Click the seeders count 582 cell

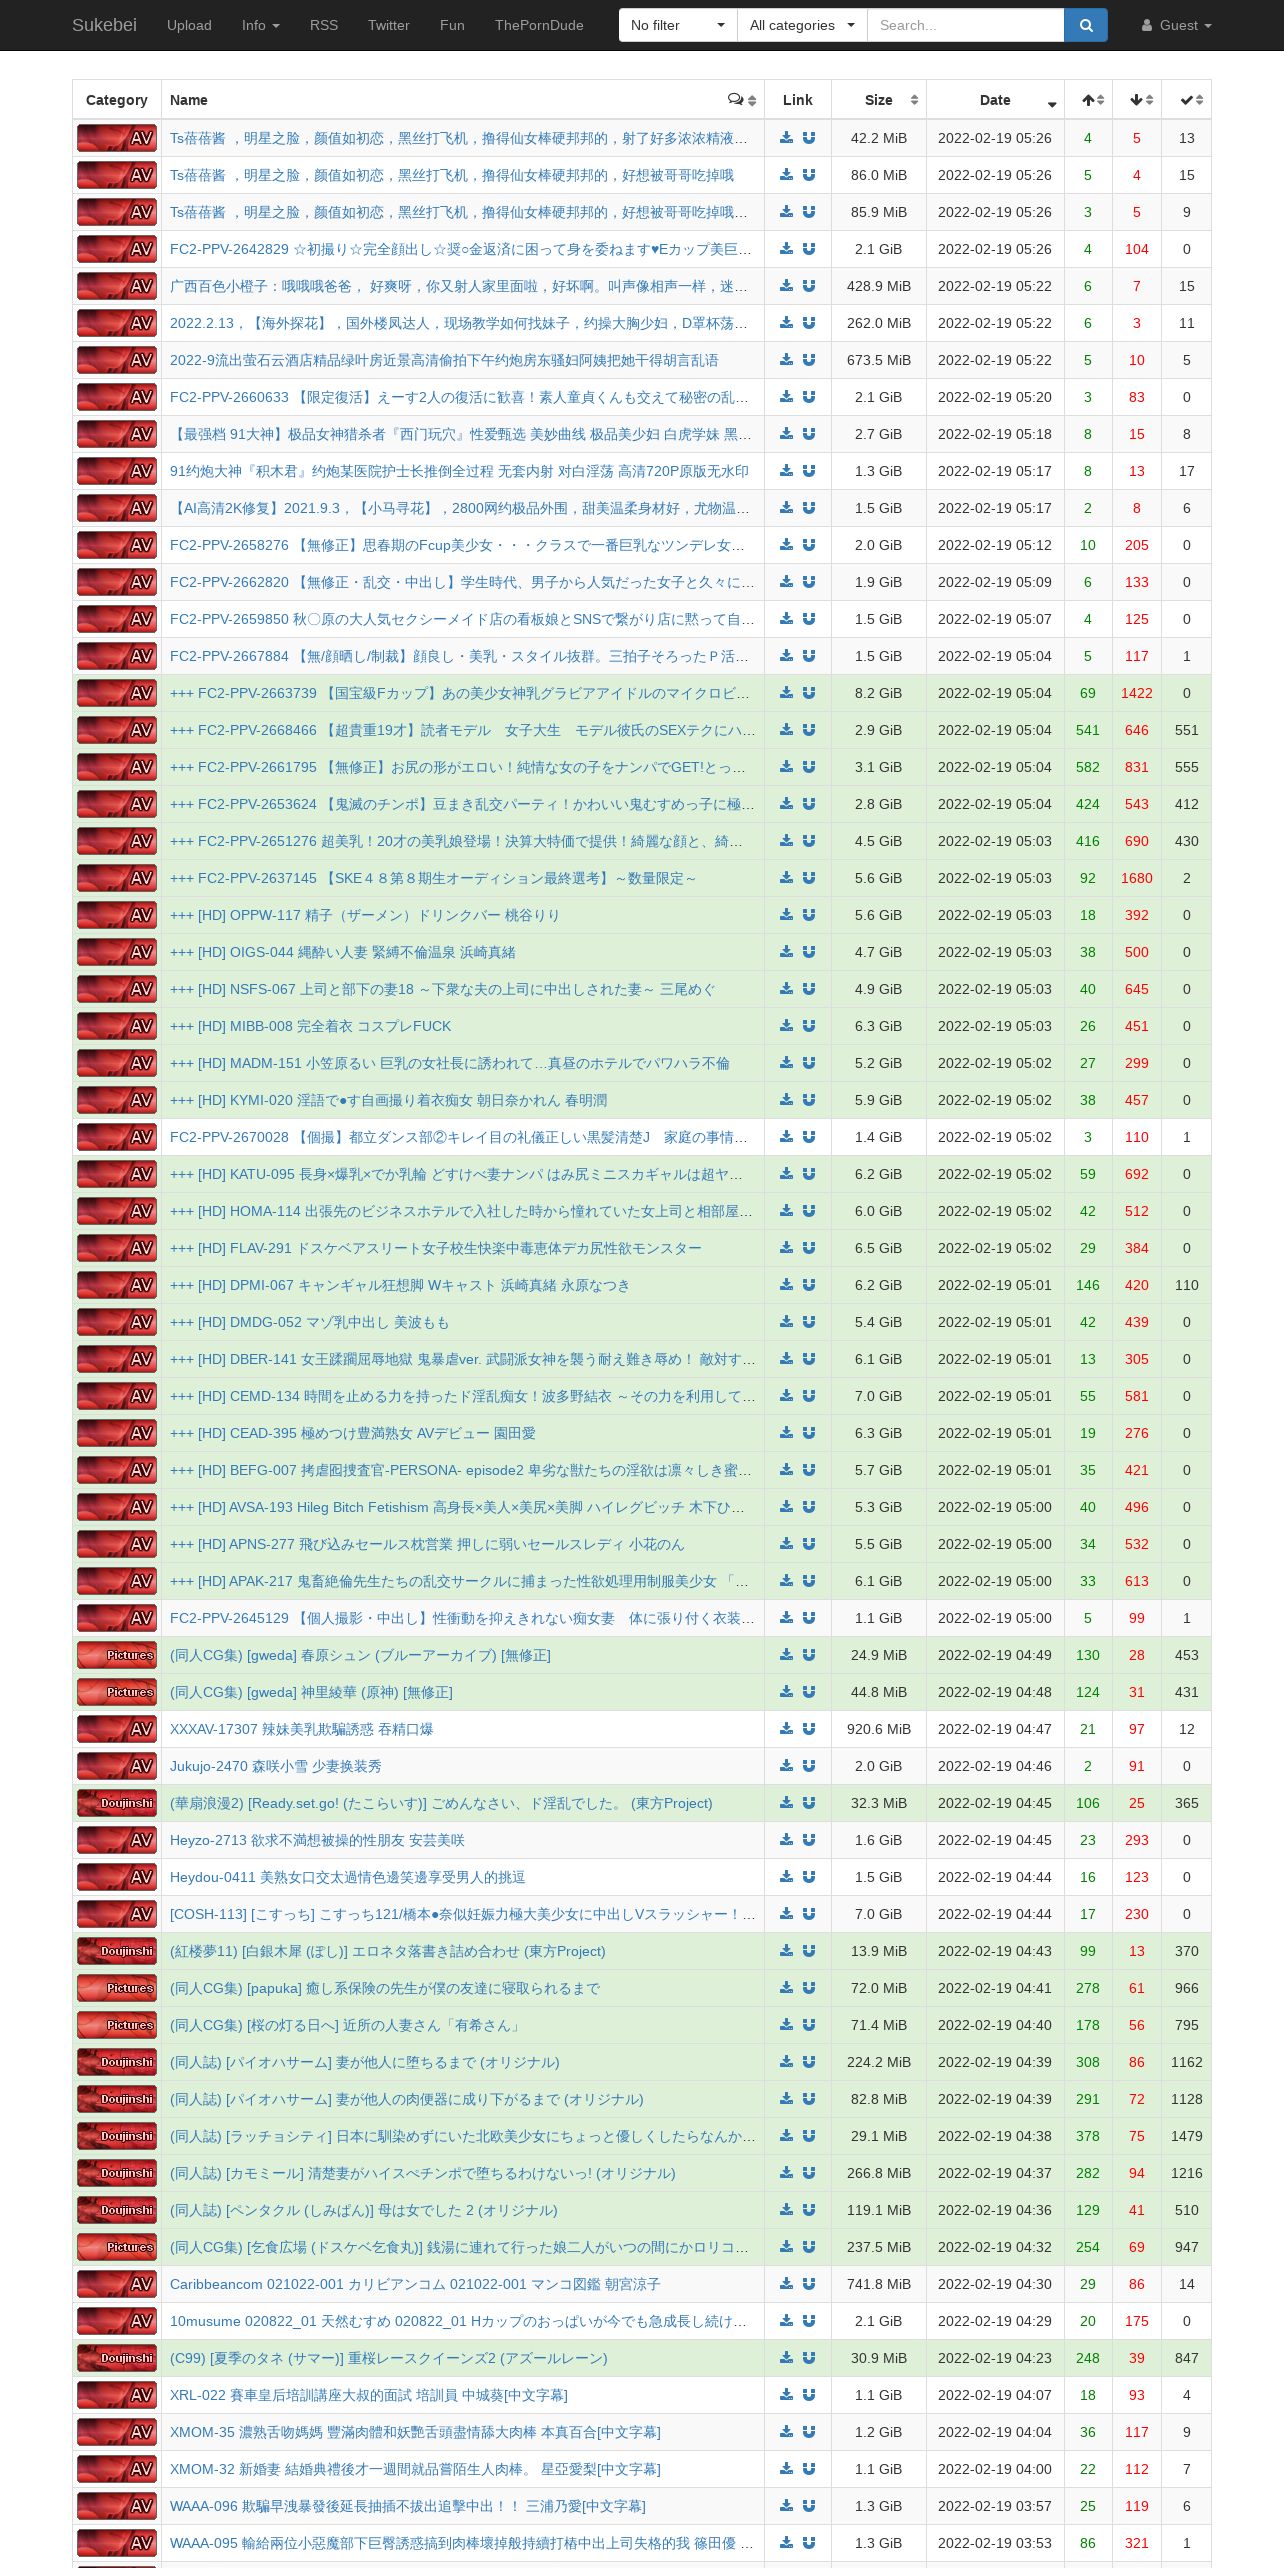point(1088,767)
